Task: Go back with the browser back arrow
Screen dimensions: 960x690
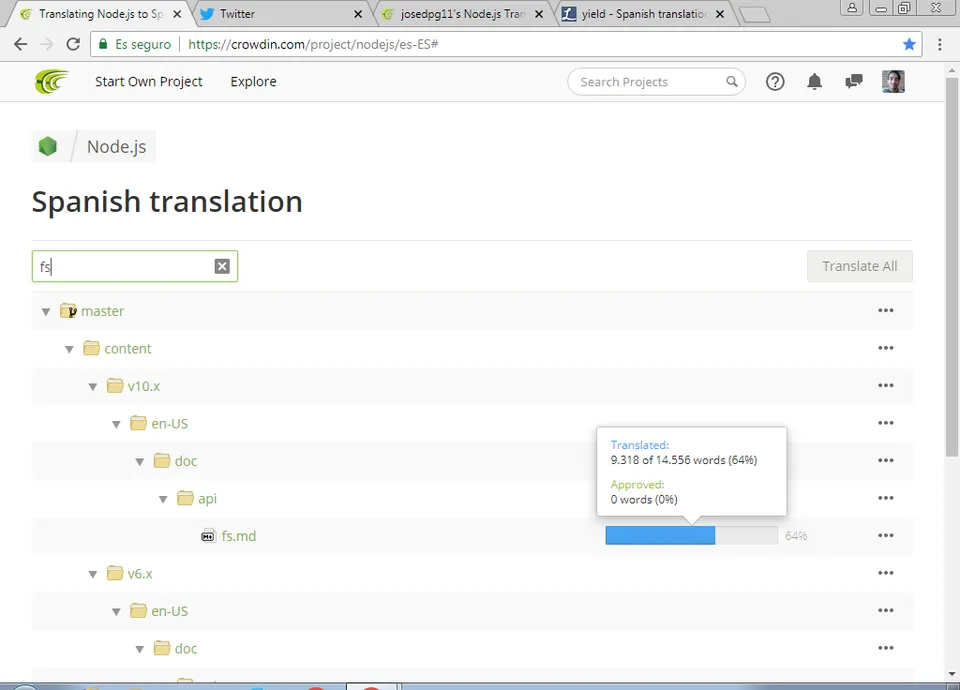Action: (21, 44)
